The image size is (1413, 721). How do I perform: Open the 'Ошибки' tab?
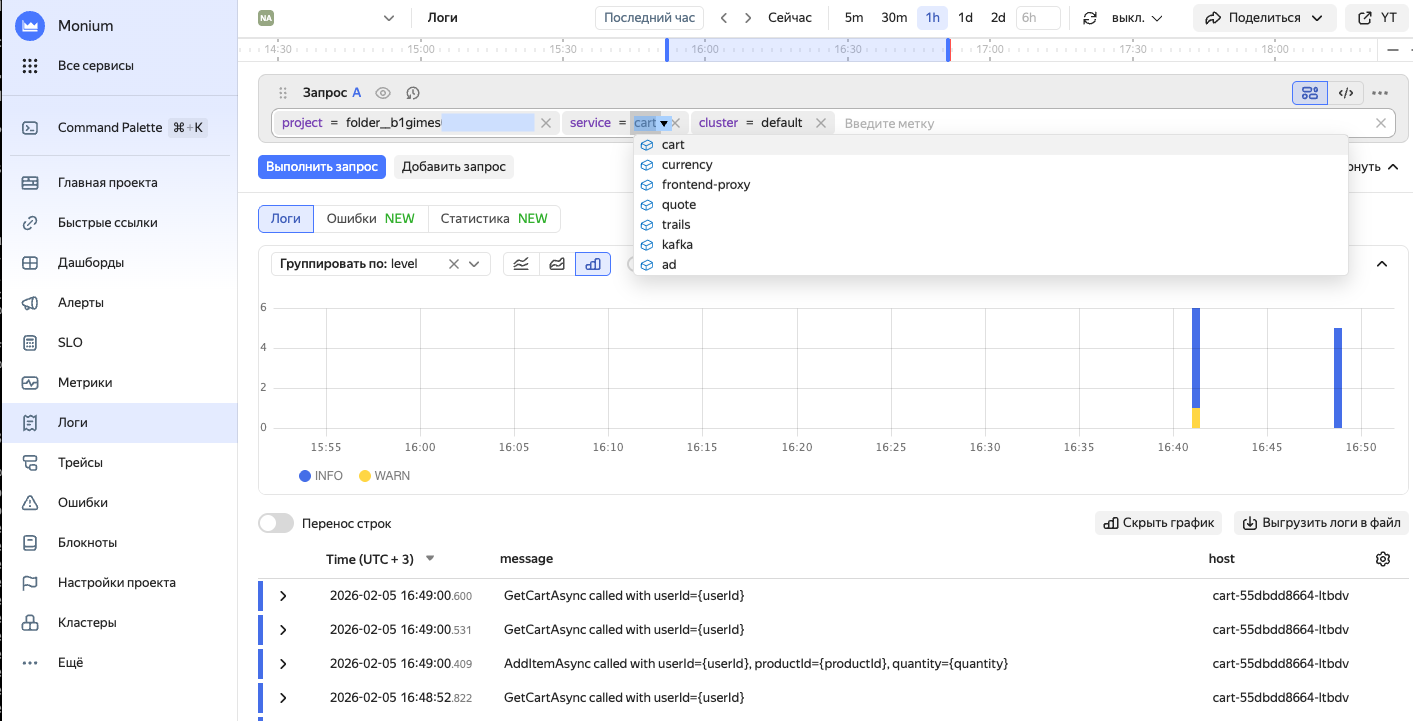(x=370, y=218)
